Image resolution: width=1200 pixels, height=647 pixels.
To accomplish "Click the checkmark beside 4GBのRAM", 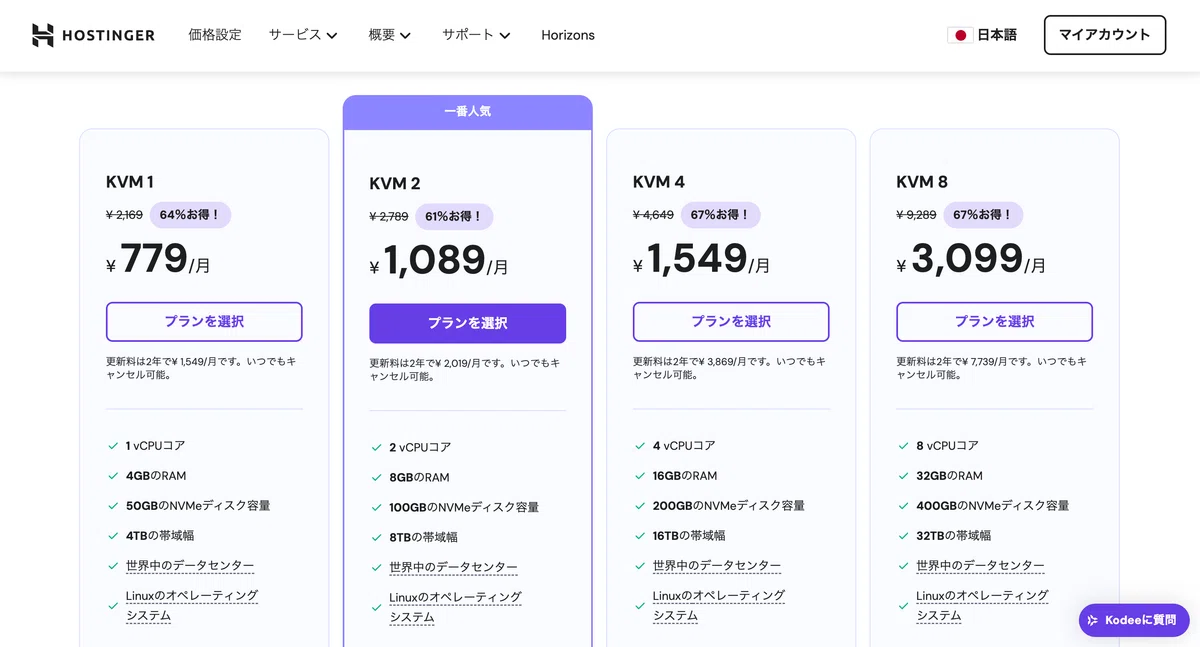I will [113, 476].
